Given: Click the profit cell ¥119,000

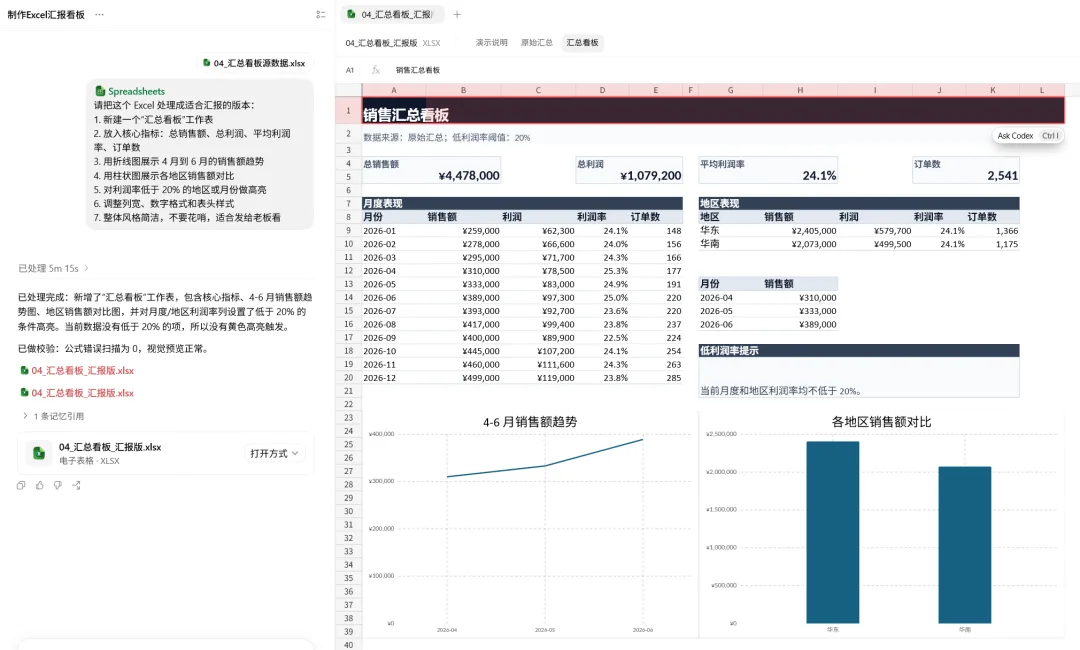Looking at the screenshot, I should 556,378.
